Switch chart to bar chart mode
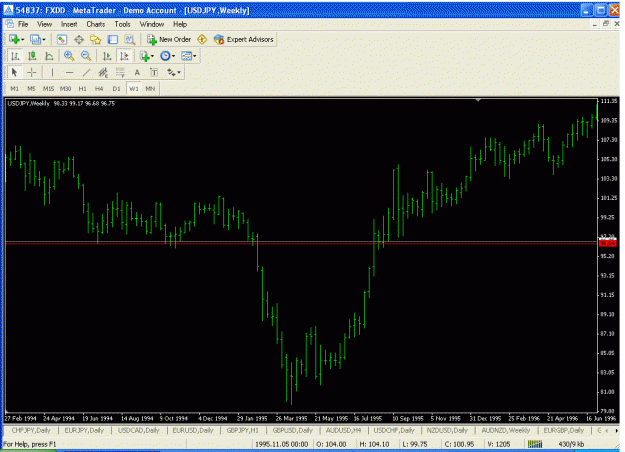625x452 pixels. 15,56
